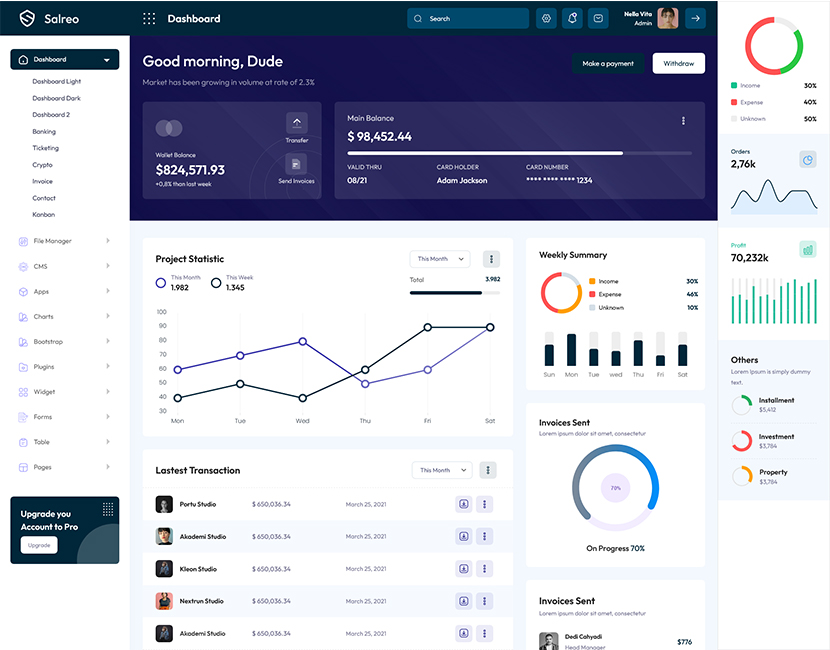Open the messages envelope icon in header

598,18
